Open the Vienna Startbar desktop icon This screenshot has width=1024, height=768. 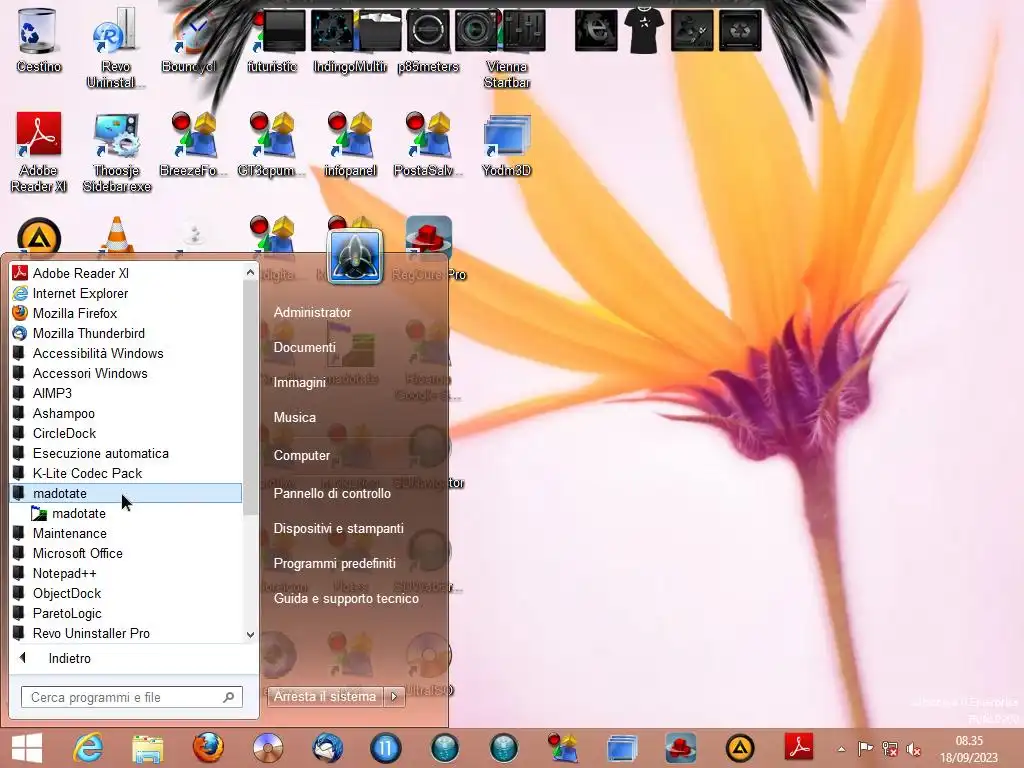(x=506, y=47)
